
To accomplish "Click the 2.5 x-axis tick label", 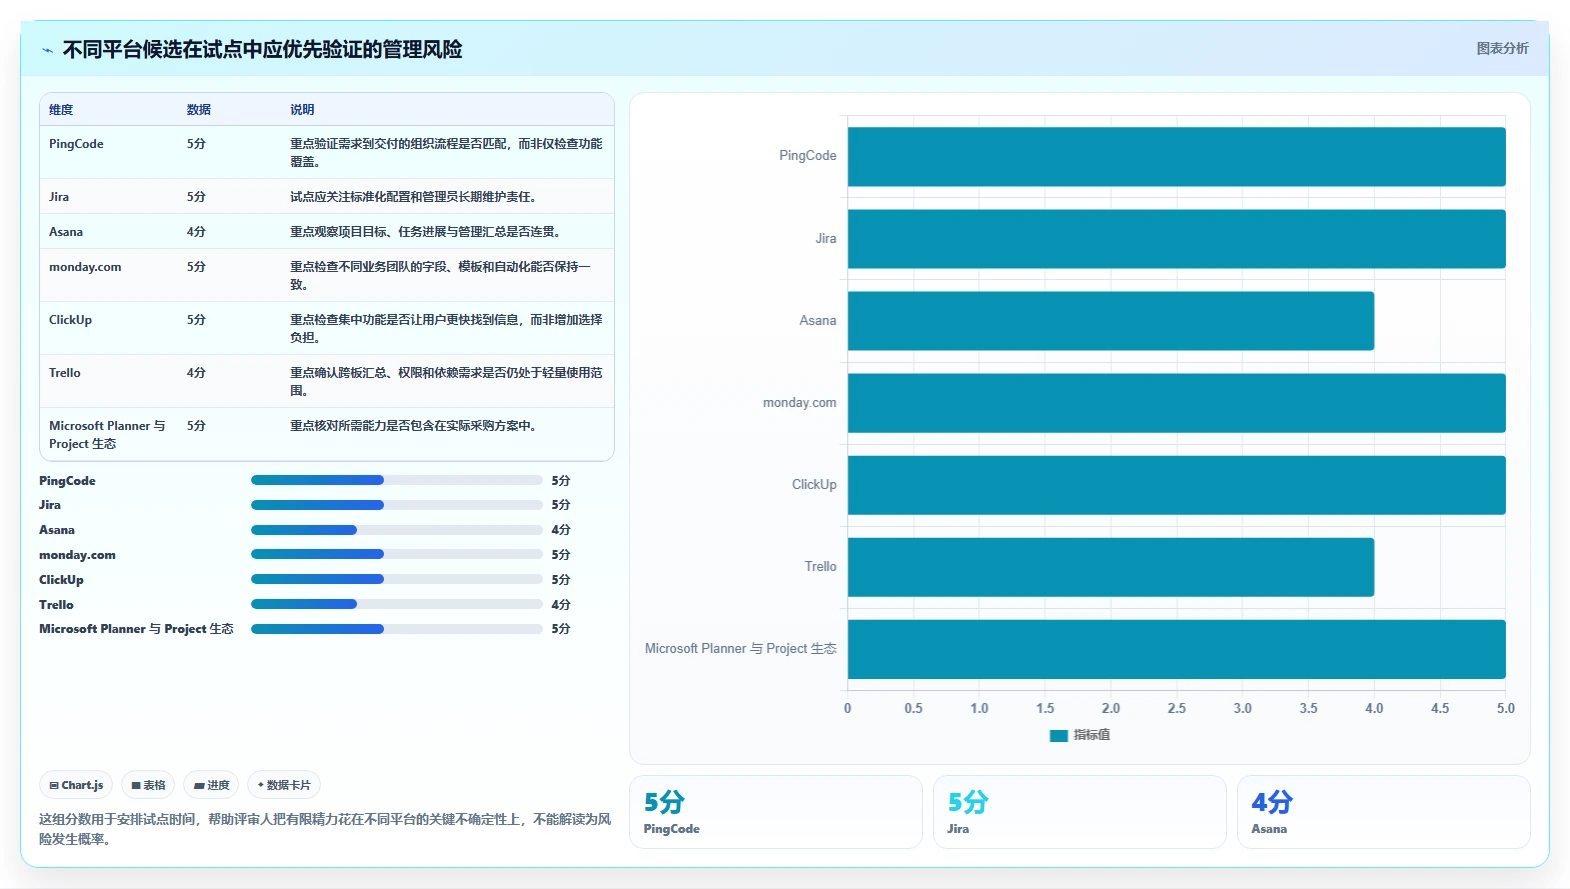I will [x=1177, y=708].
